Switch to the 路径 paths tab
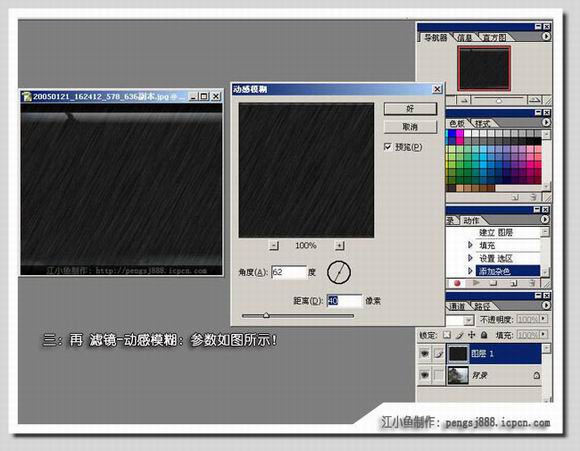Viewport: 580px width, 451px height. (482, 306)
